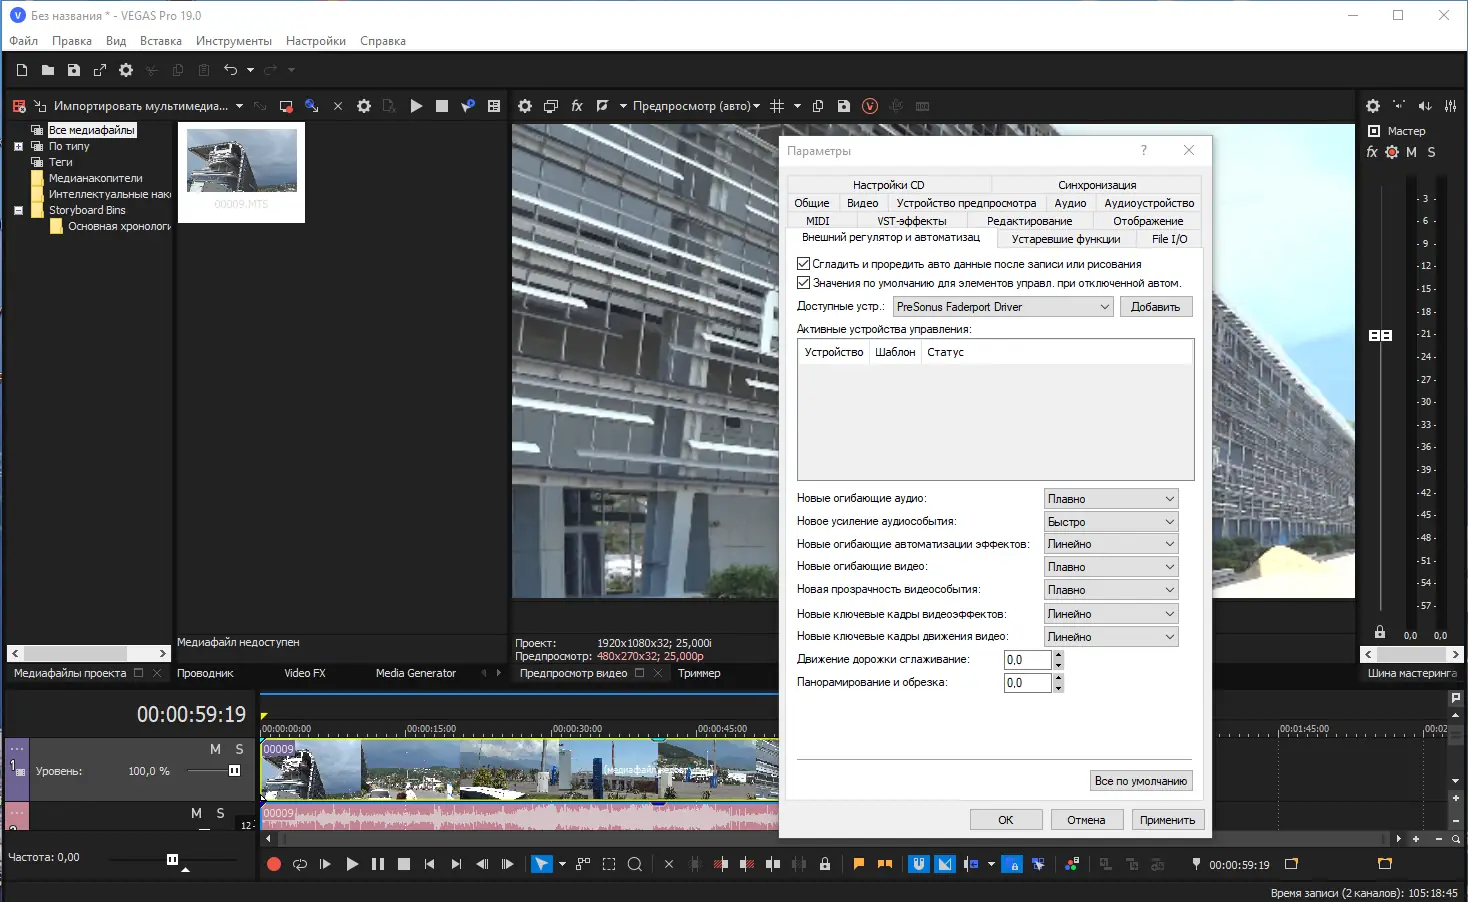Image resolution: width=1468 pixels, height=902 pixels.
Task: Uncheck the smooth and thin automation data checkbox
Action: coord(803,264)
